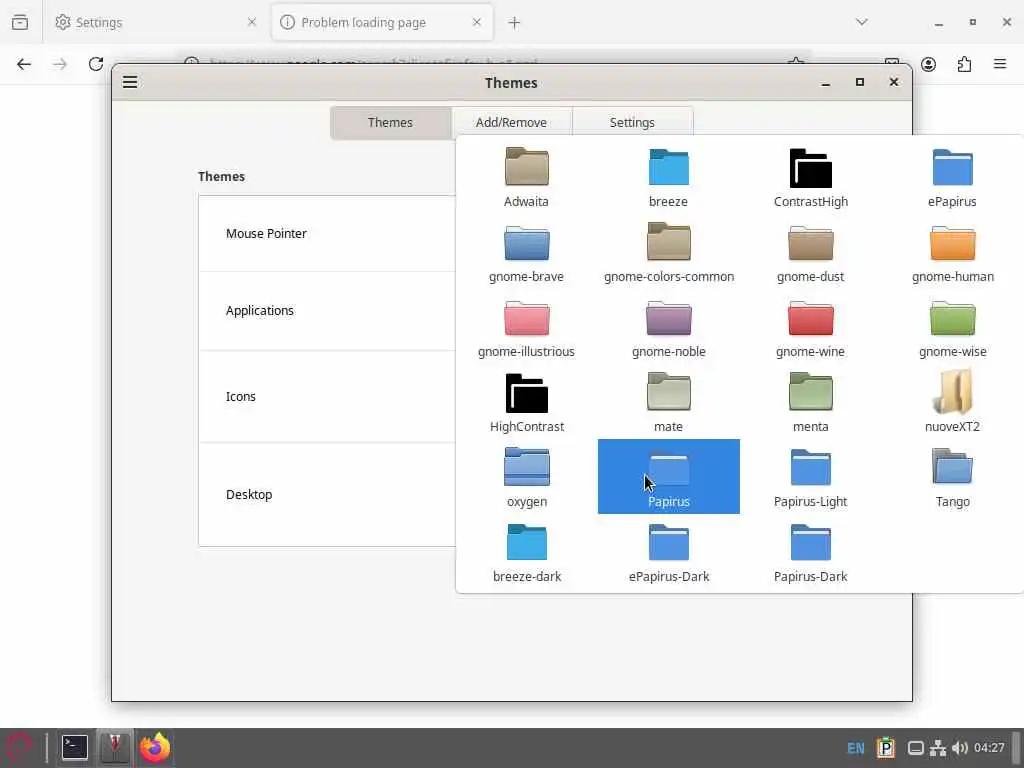This screenshot has height=768, width=1024.
Task: Choose gnome-human orange folder theme
Action: (952, 252)
